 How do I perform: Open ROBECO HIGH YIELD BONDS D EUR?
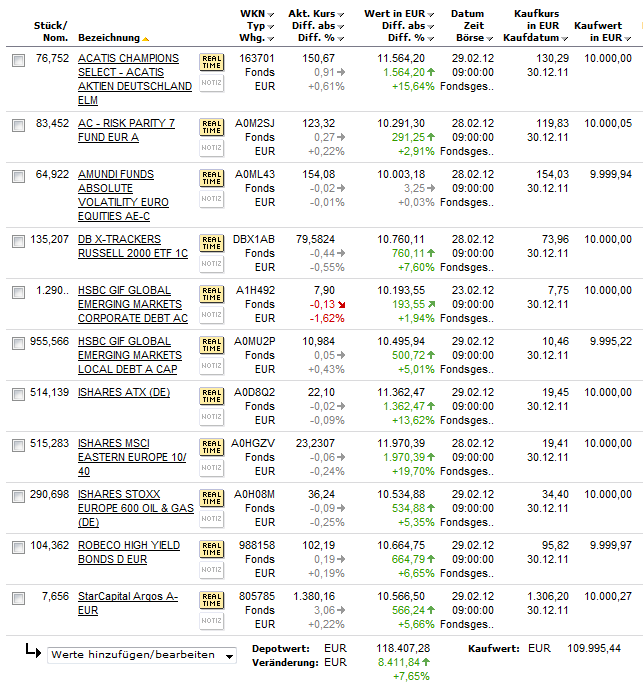tap(129, 552)
